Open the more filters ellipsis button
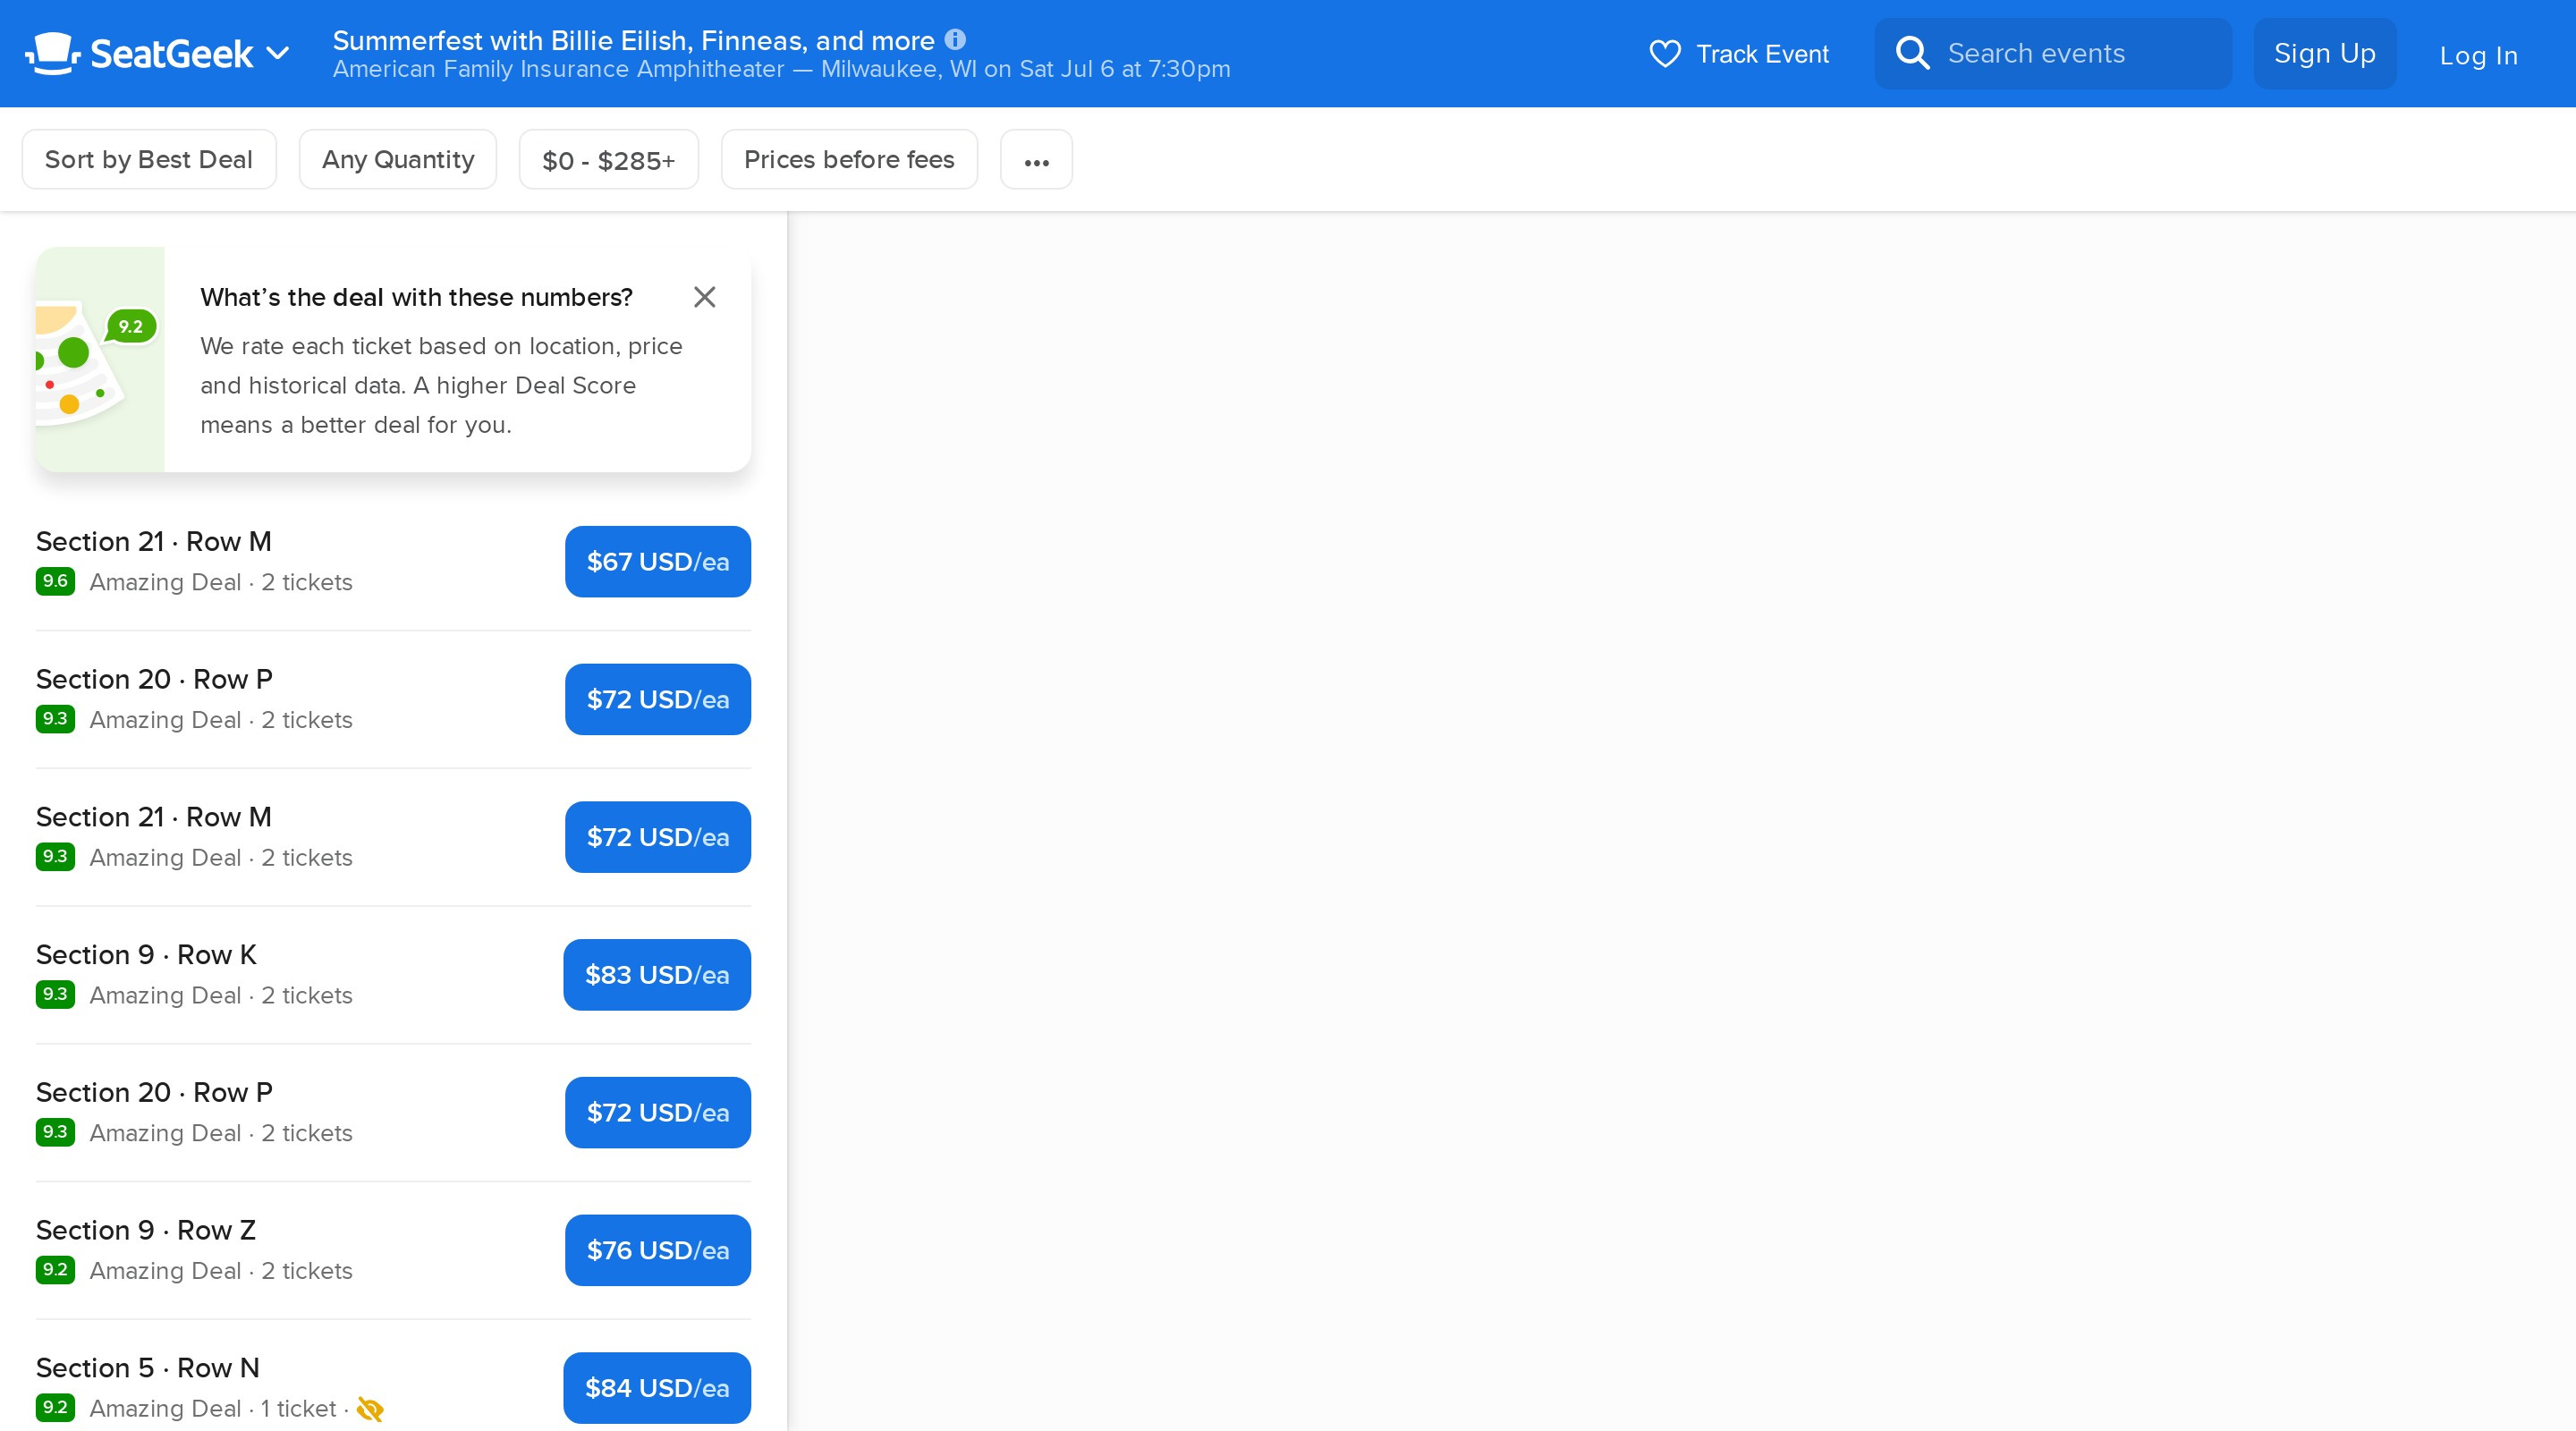This screenshot has width=2576, height=1431. [x=1036, y=160]
